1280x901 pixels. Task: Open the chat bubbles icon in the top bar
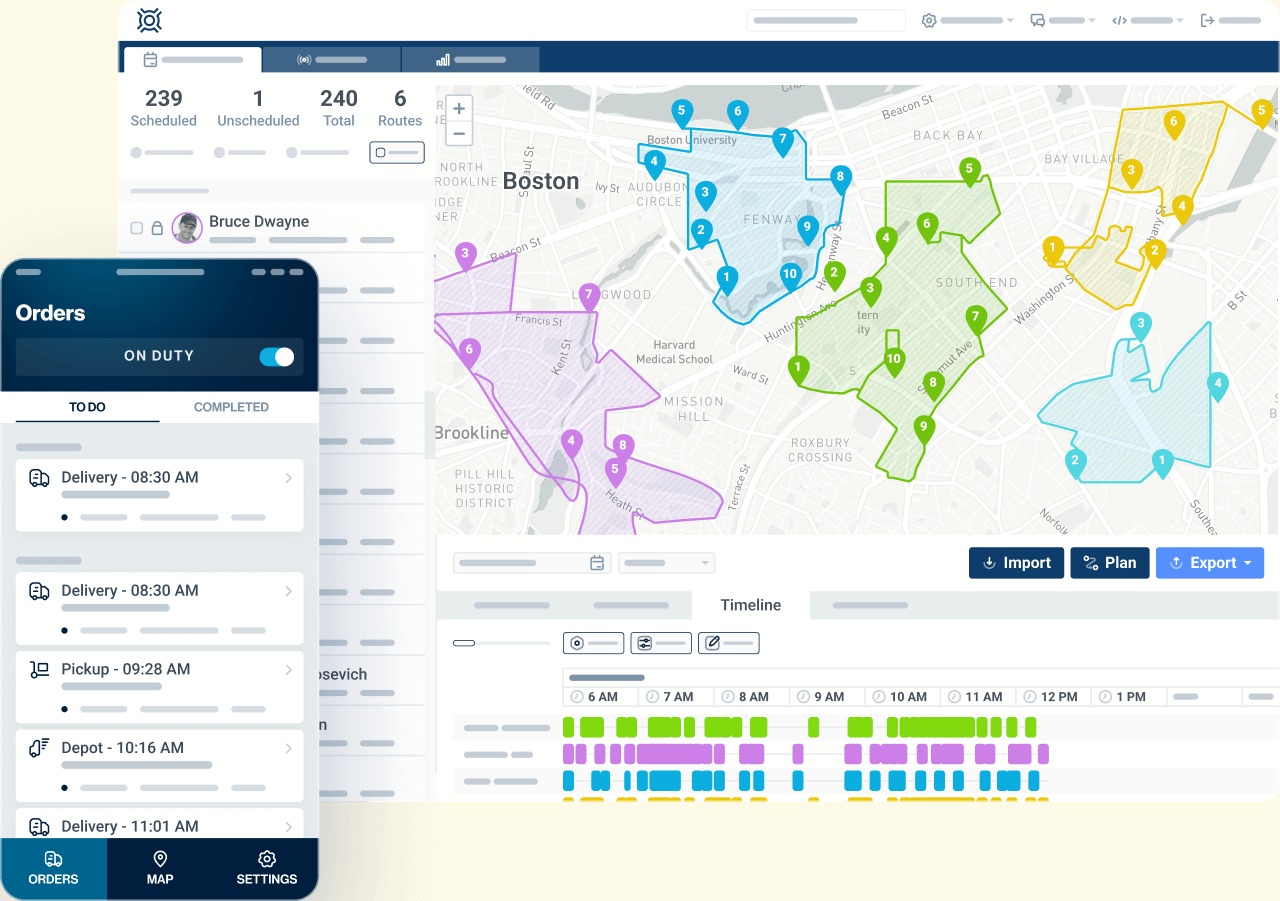(x=1038, y=20)
